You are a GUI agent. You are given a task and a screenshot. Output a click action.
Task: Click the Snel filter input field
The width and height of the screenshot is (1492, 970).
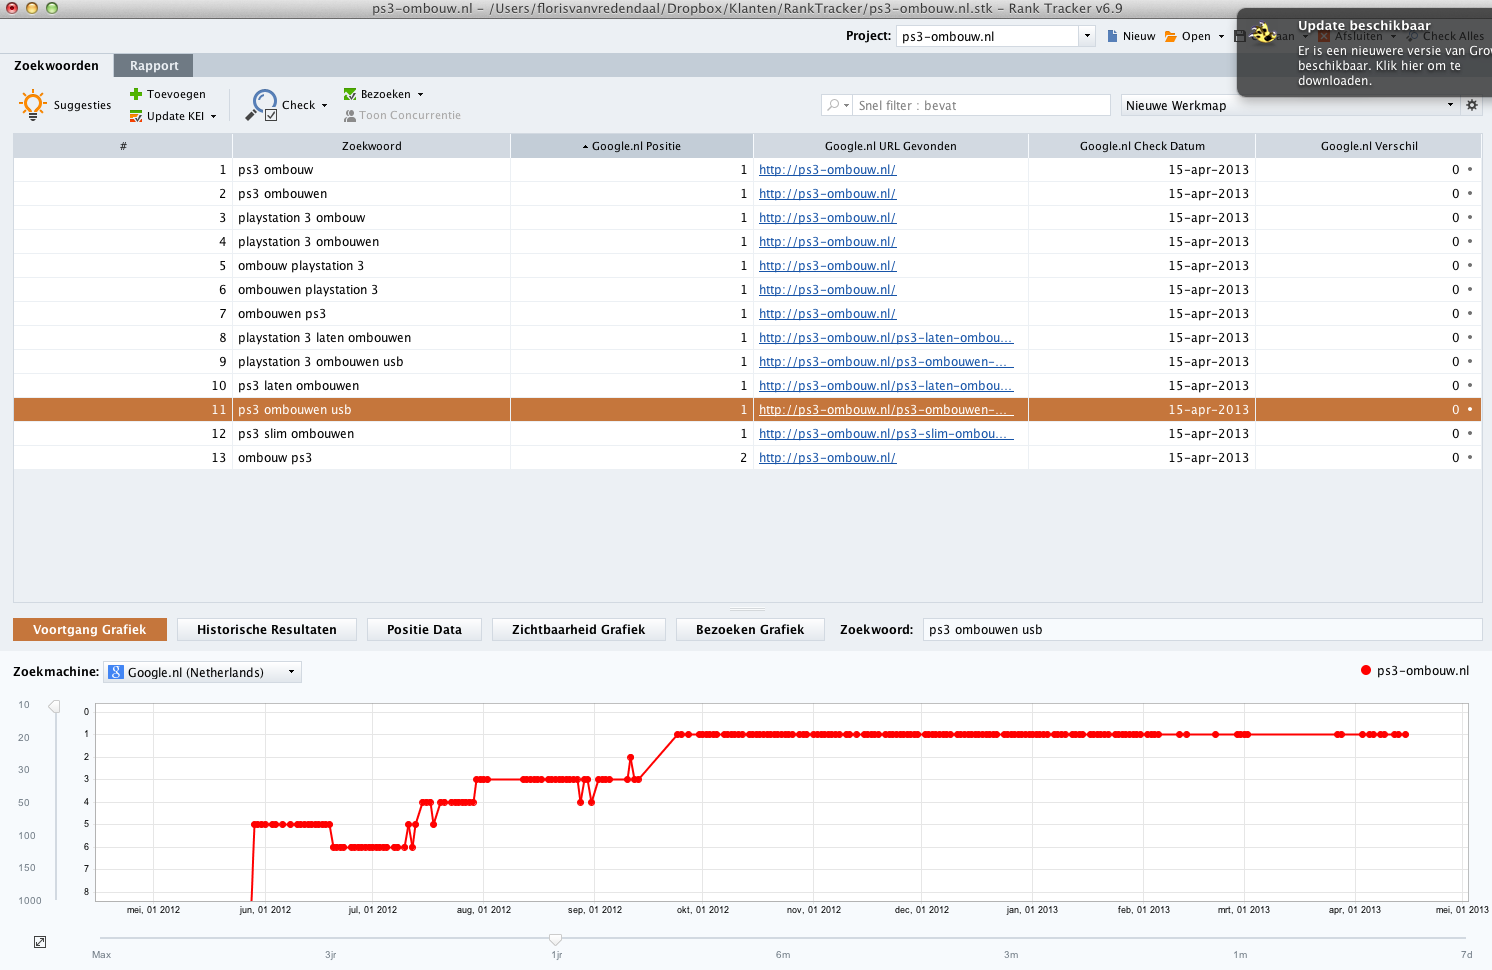pyautogui.click(x=982, y=105)
